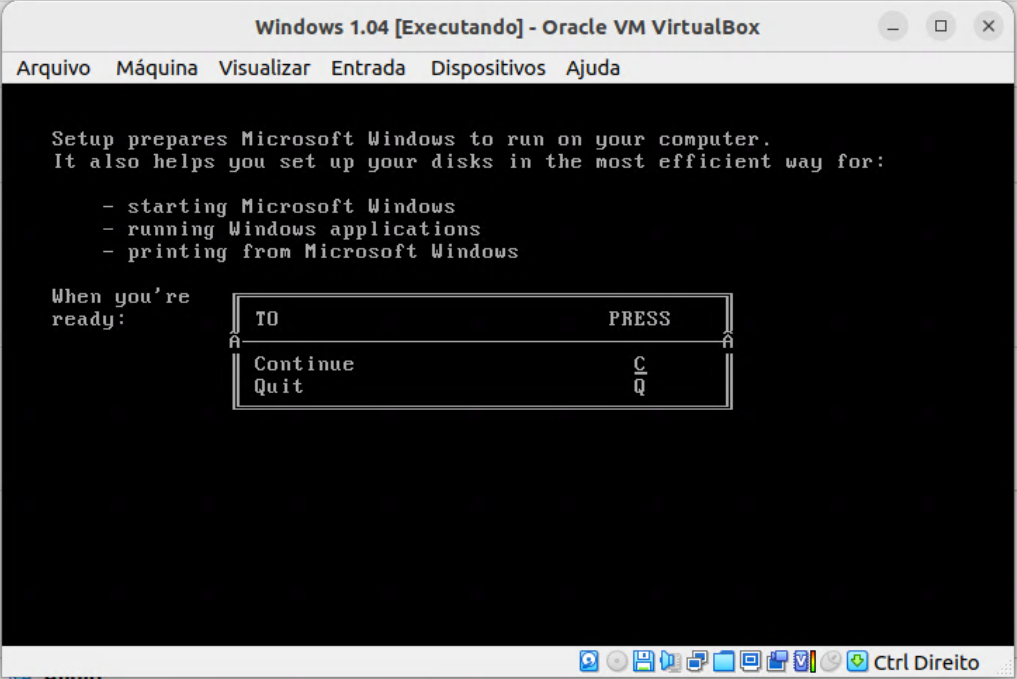1017x679 pixels.
Task: Open the Ajuda menu
Action: click(593, 68)
